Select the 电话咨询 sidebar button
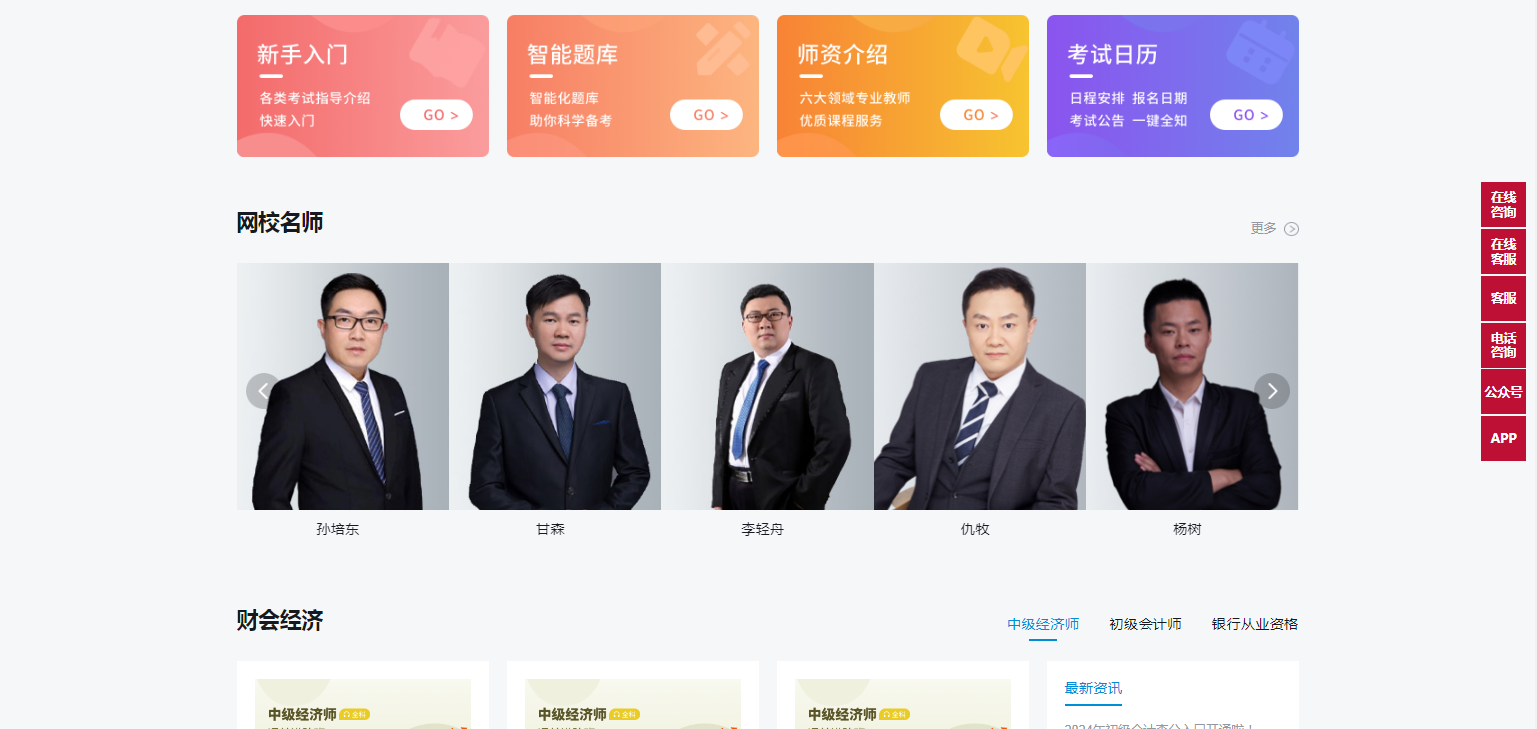This screenshot has height=729, width=1537. (1503, 345)
